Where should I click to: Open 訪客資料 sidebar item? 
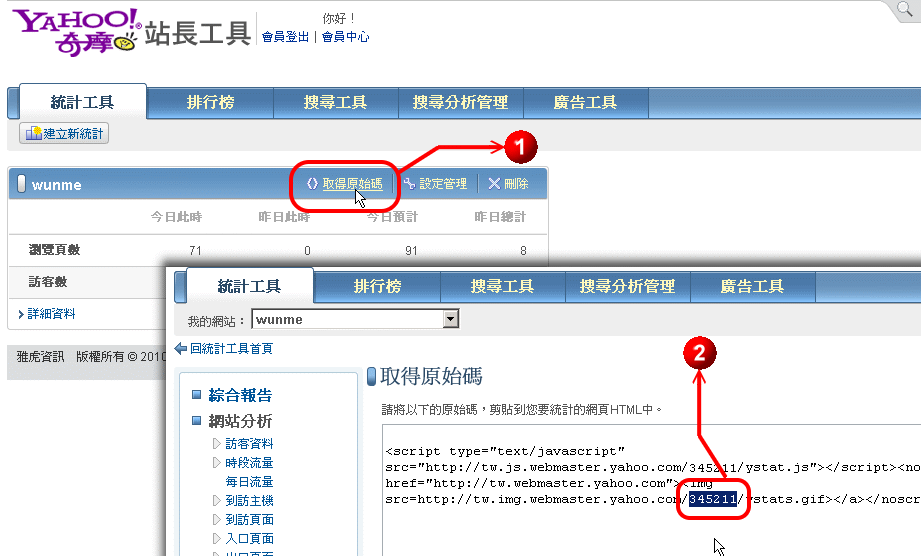[x=249, y=444]
